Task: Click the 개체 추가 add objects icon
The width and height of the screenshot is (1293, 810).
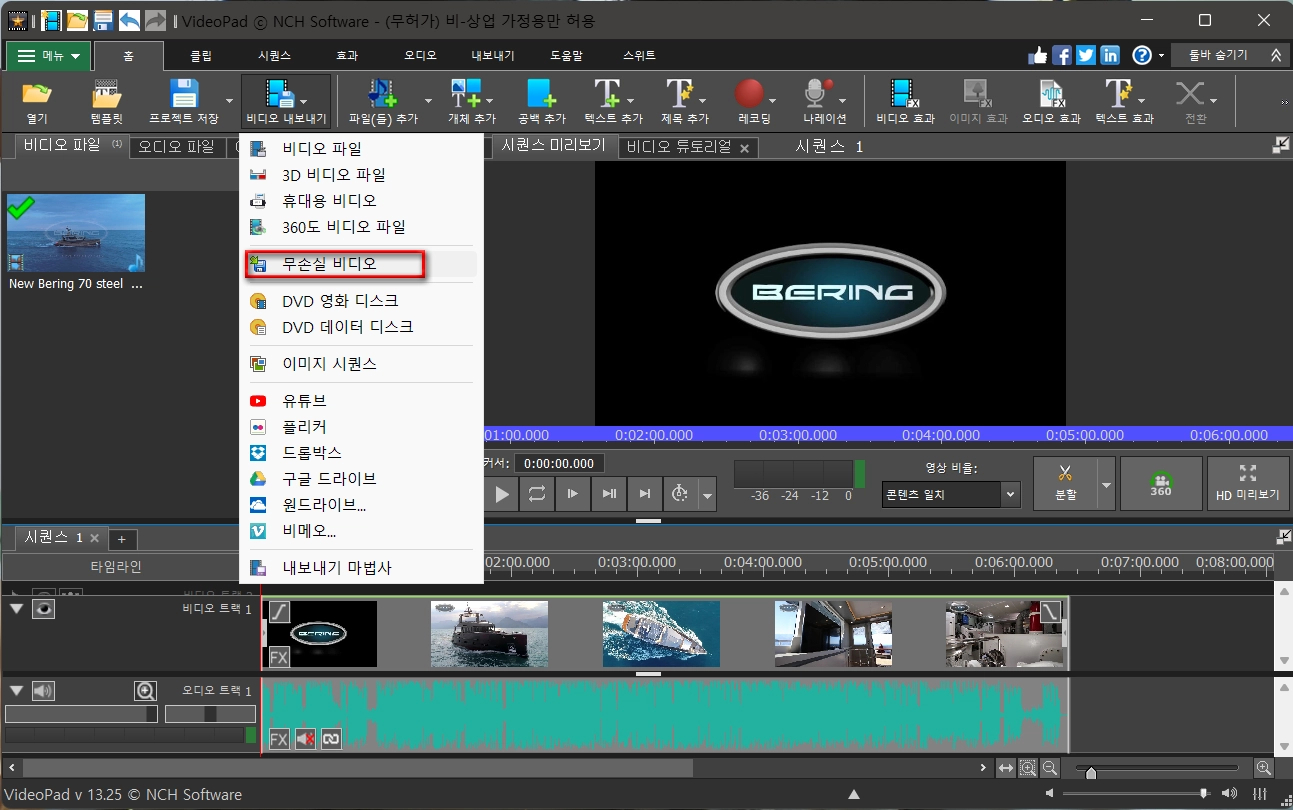Action: click(472, 102)
